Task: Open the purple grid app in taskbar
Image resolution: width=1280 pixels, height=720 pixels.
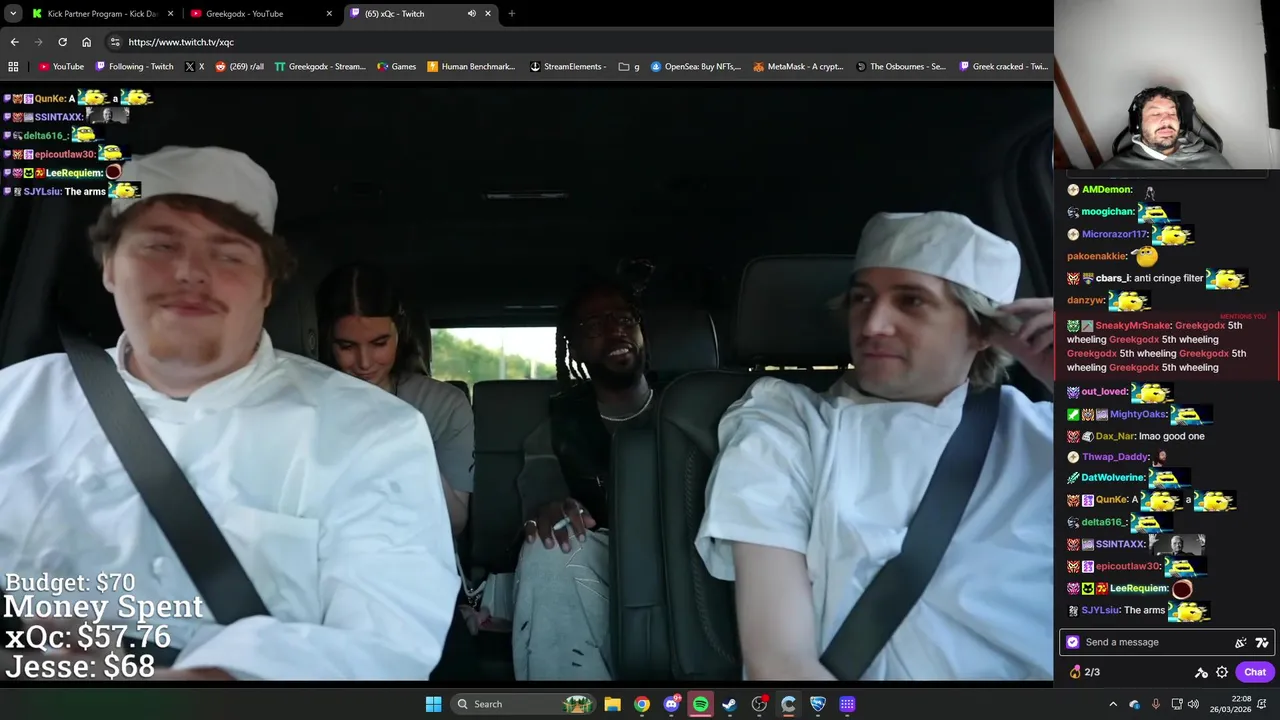Action: tap(847, 704)
